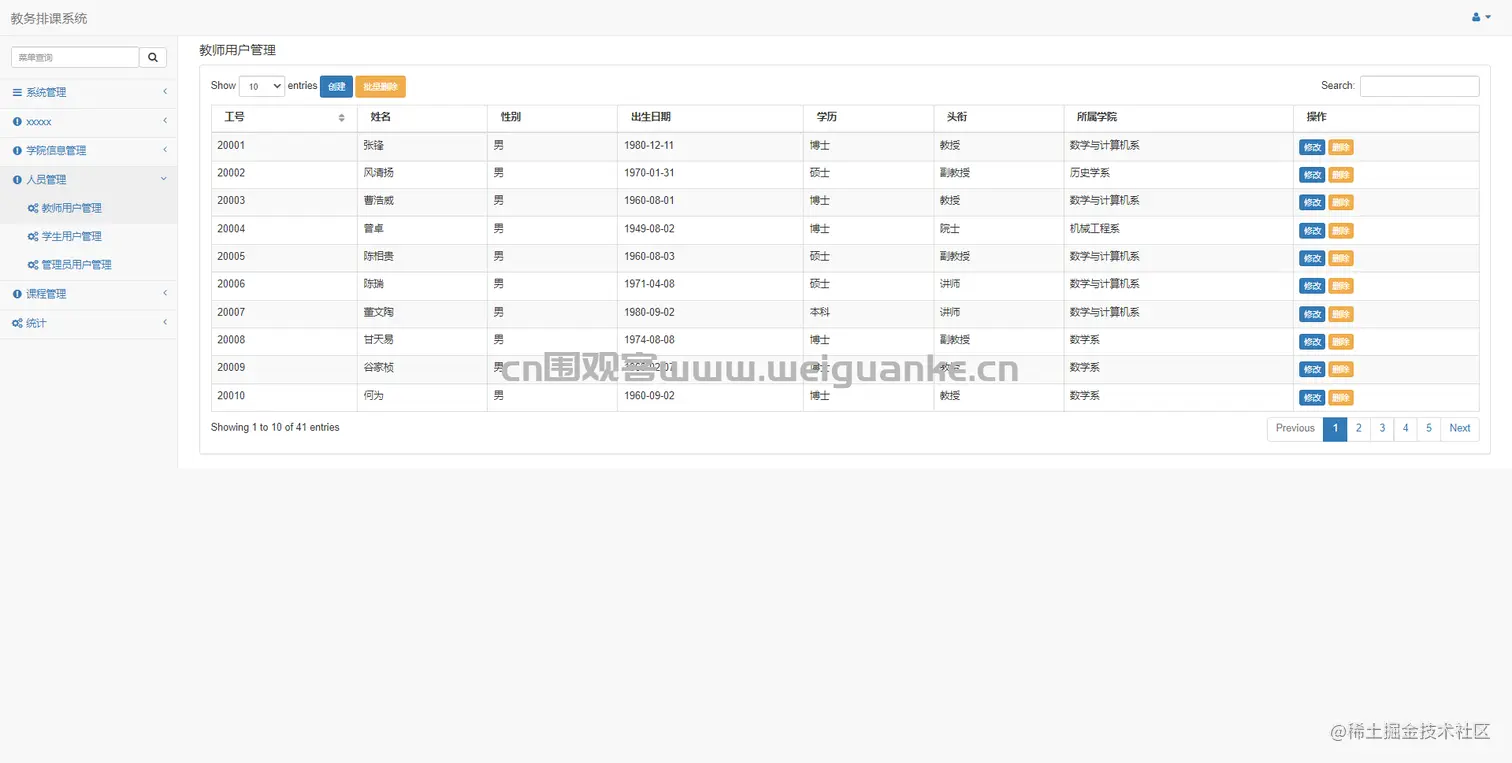Click the 性别 column header
Viewport: 1512px width, 763px height.
pyautogui.click(x=552, y=118)
